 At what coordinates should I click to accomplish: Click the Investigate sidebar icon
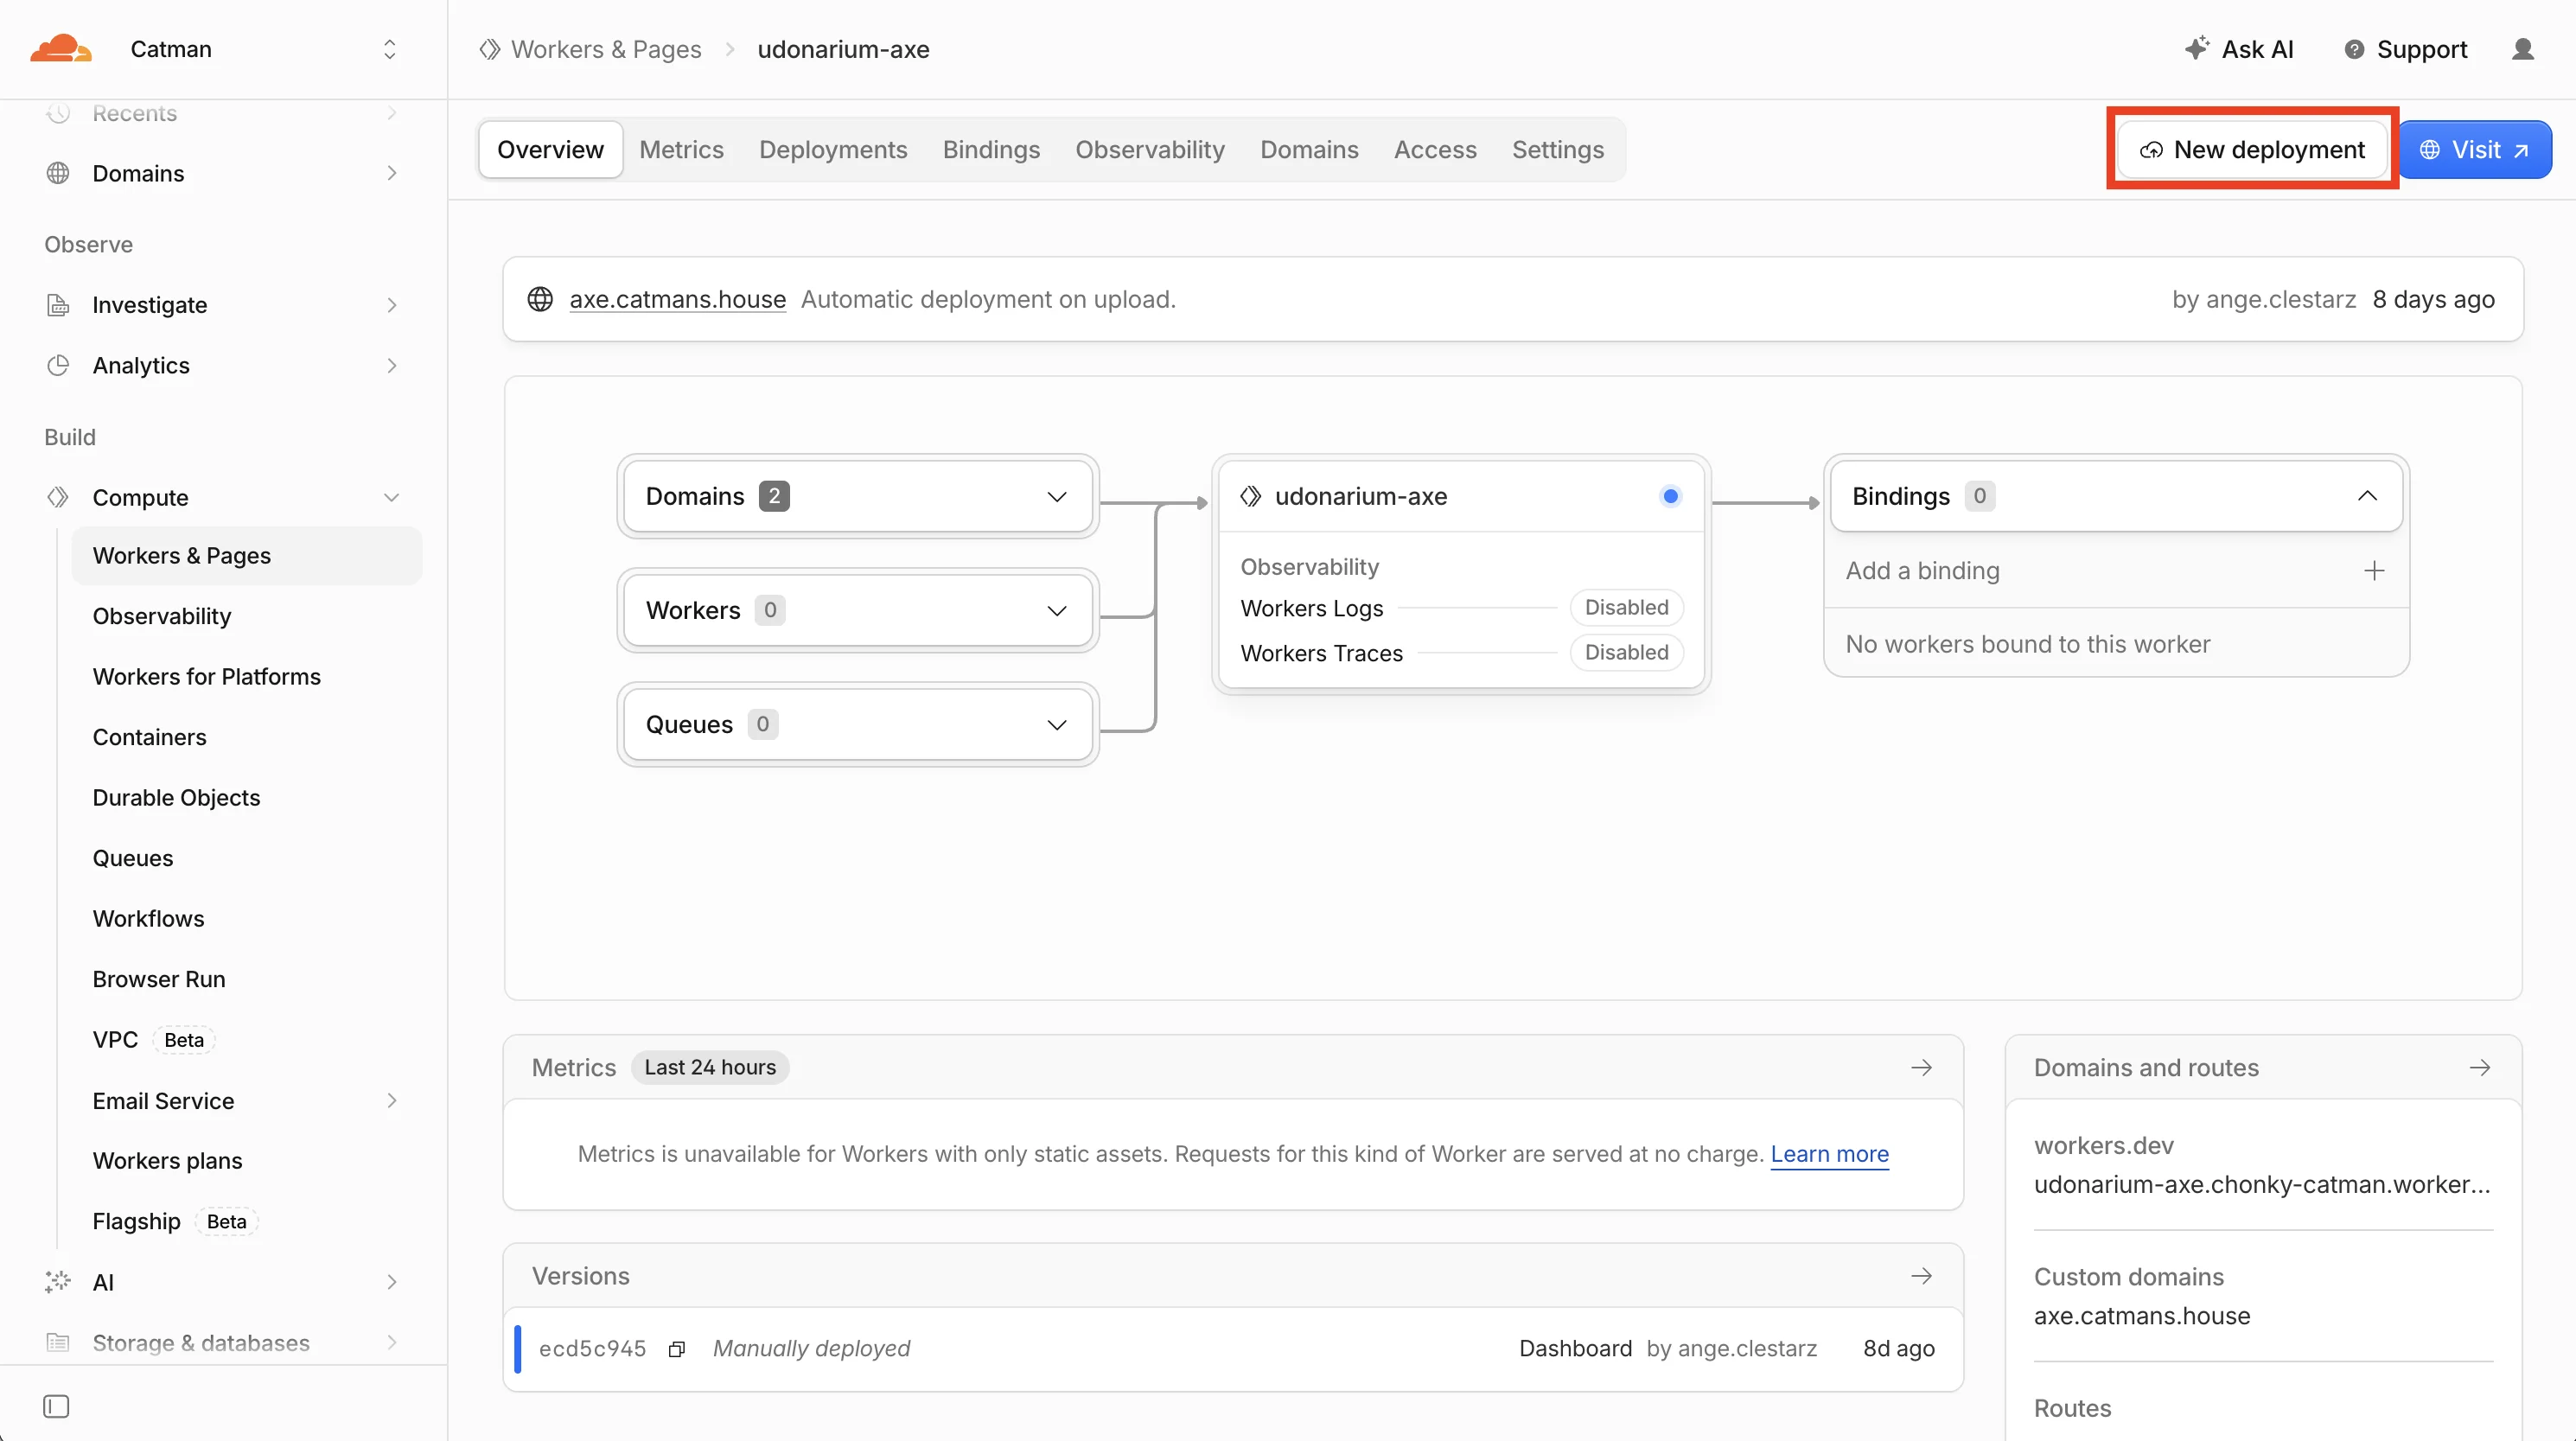tap(58, 305)
